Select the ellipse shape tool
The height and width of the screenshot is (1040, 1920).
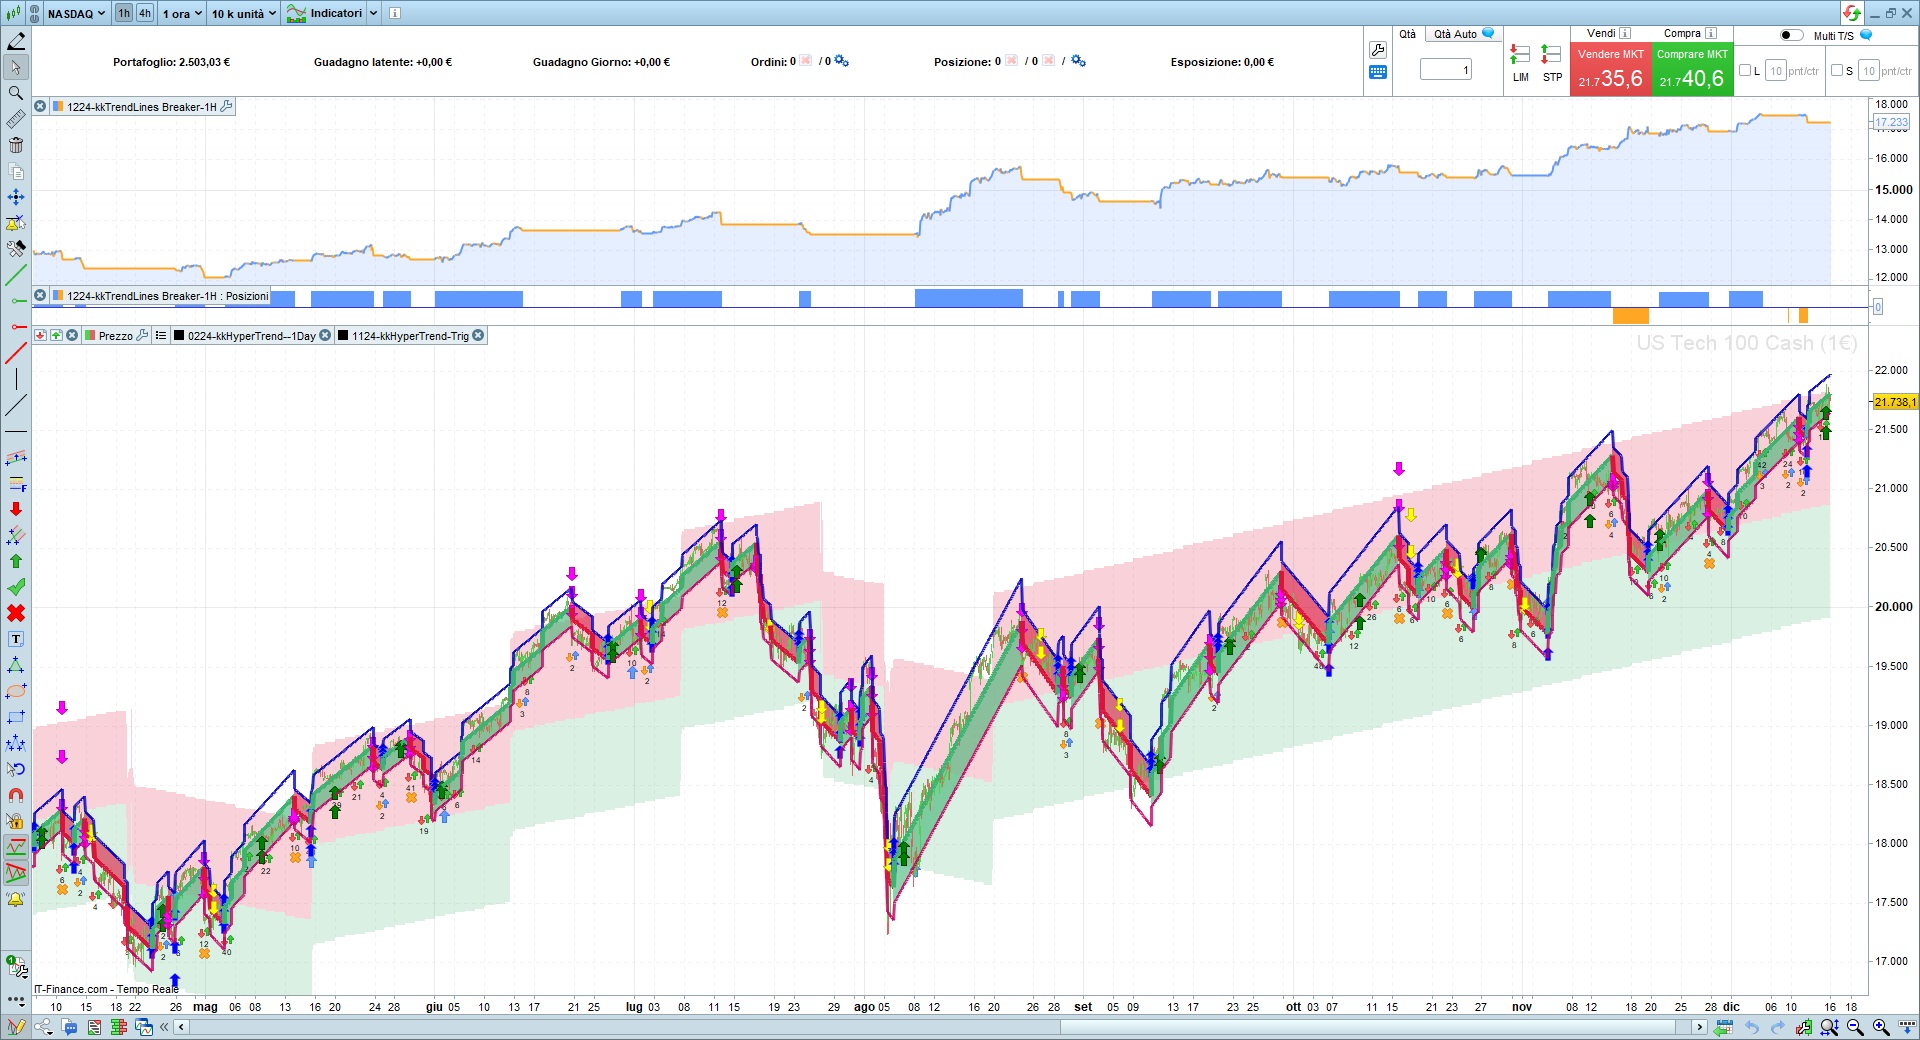click(16, 691)
